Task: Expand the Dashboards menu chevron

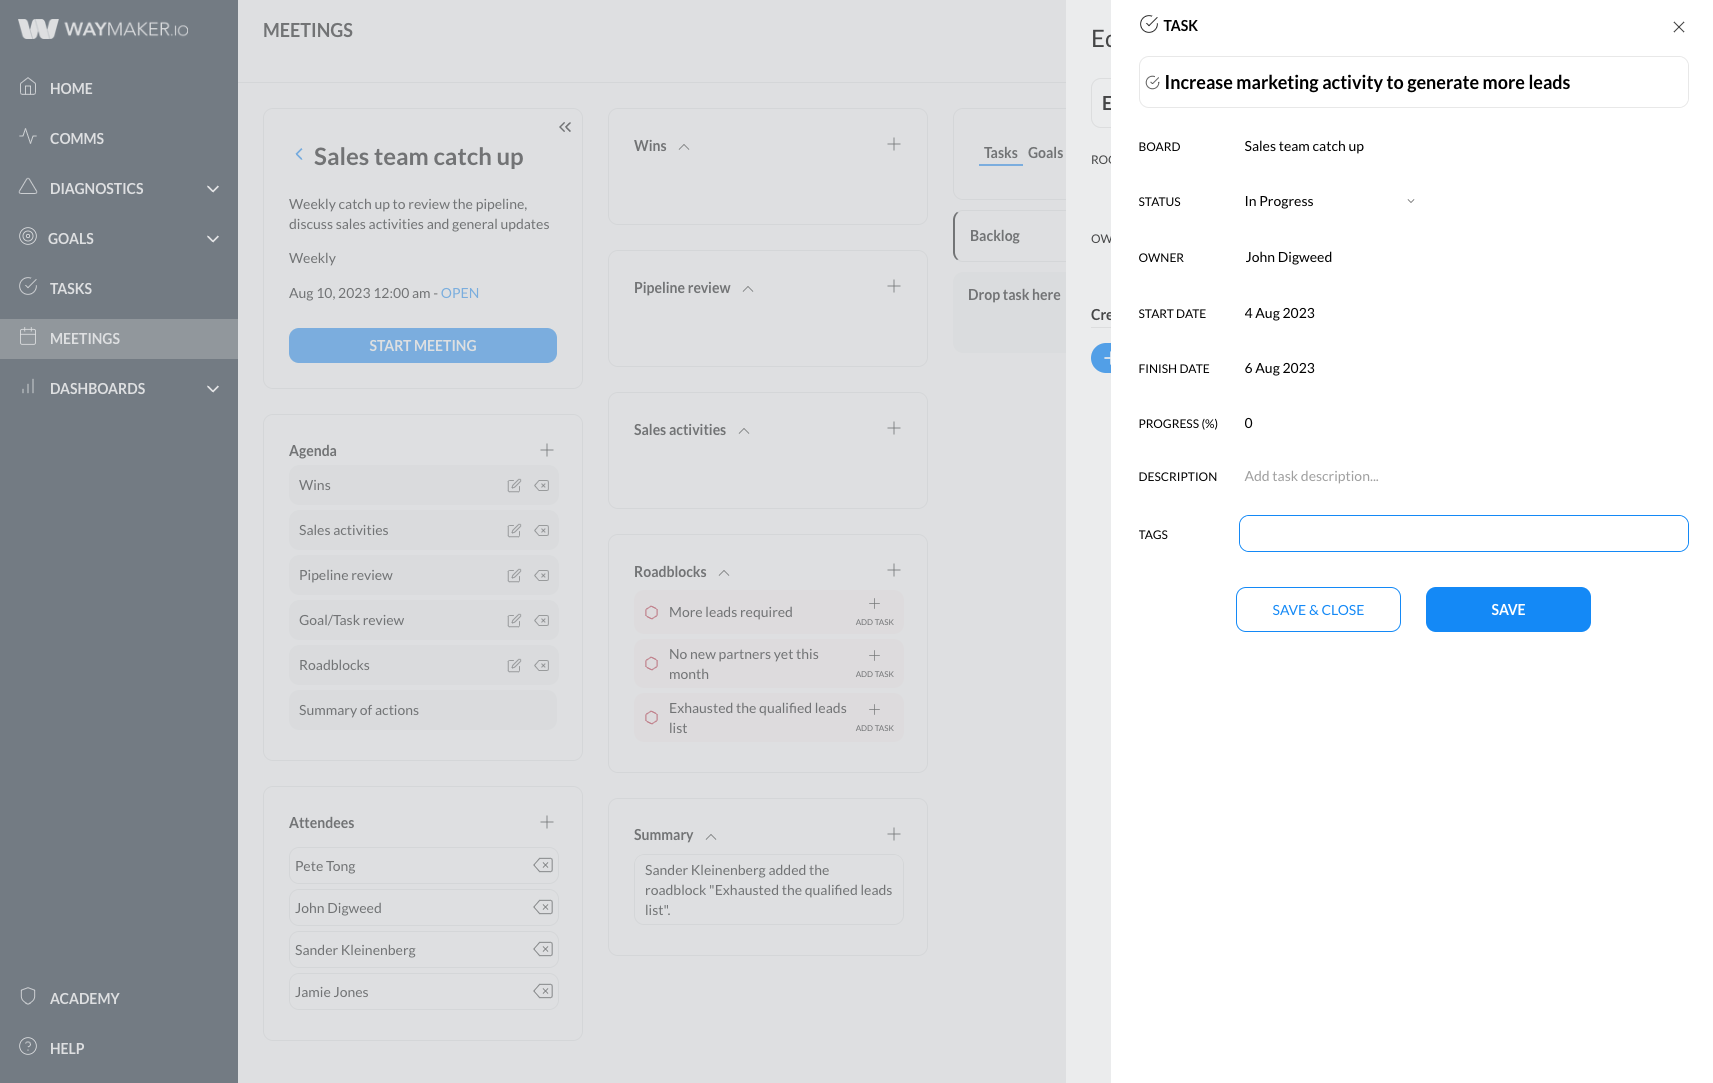Action: pos(213,388)
